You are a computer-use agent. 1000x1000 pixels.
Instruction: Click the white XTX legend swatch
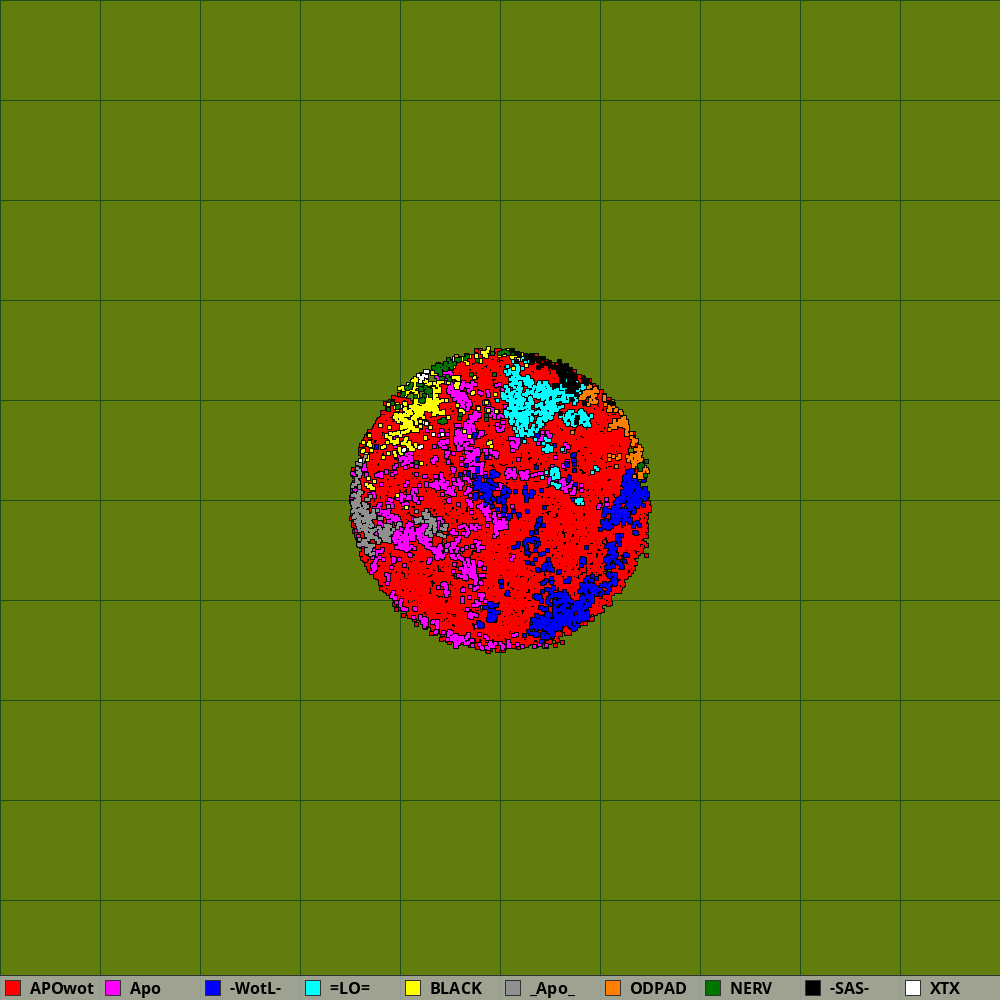click(x=913, y=988)
